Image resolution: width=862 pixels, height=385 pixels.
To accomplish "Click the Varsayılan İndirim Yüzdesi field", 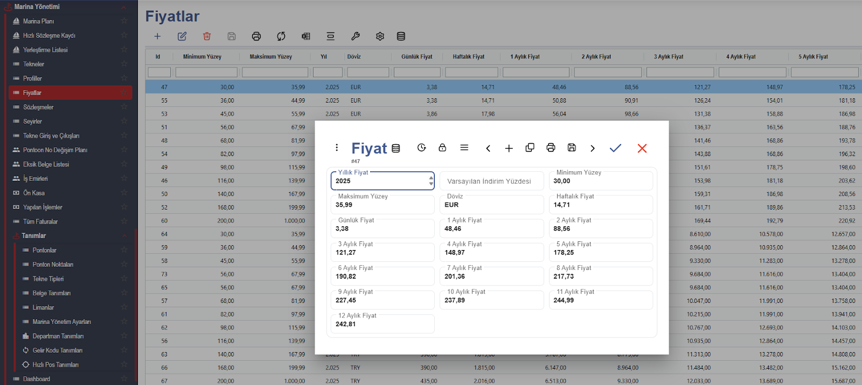I will tap(491, 181).
